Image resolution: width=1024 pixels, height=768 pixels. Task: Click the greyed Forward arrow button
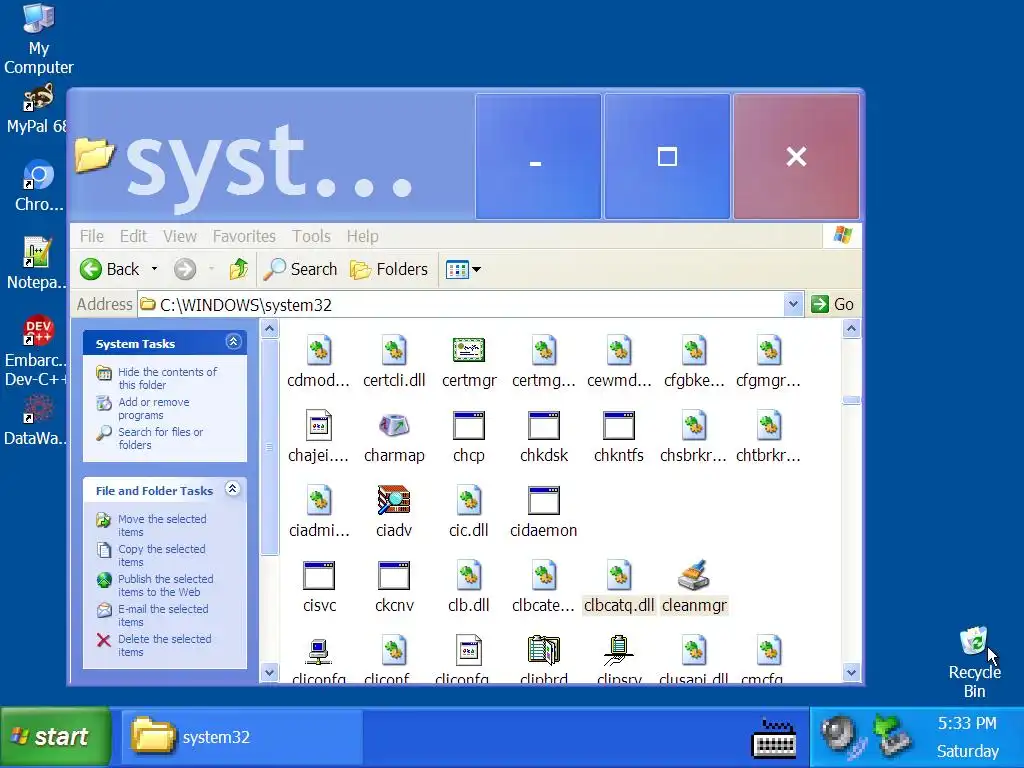pos(185,269)
